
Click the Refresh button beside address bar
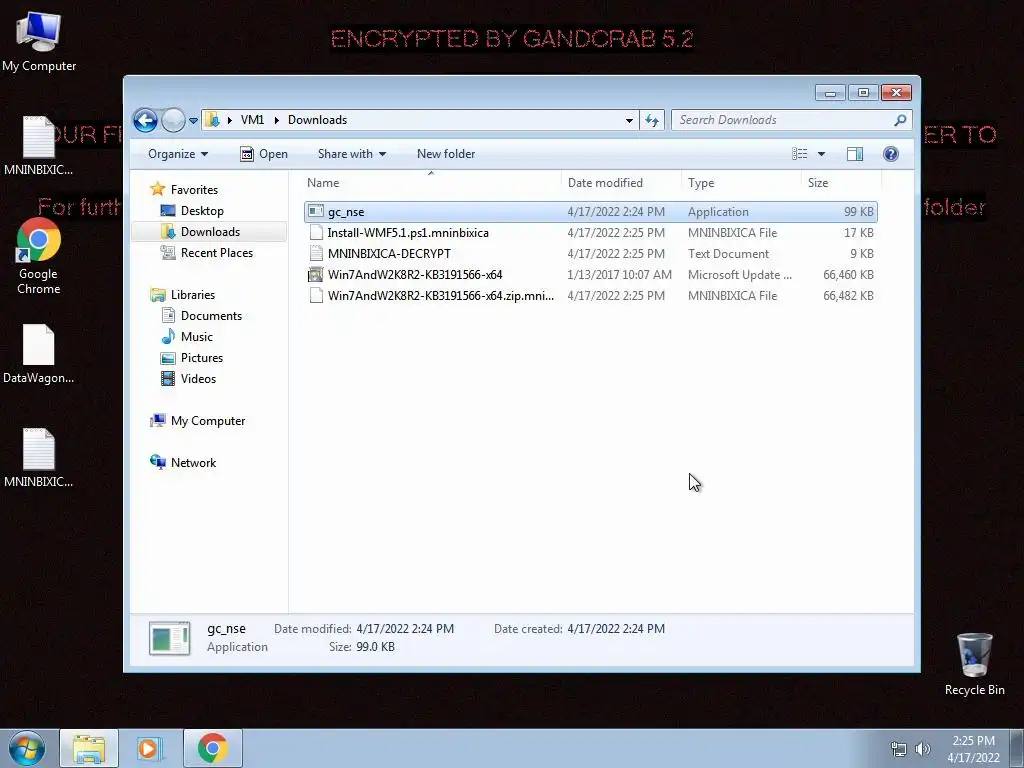tap(652, 120)
